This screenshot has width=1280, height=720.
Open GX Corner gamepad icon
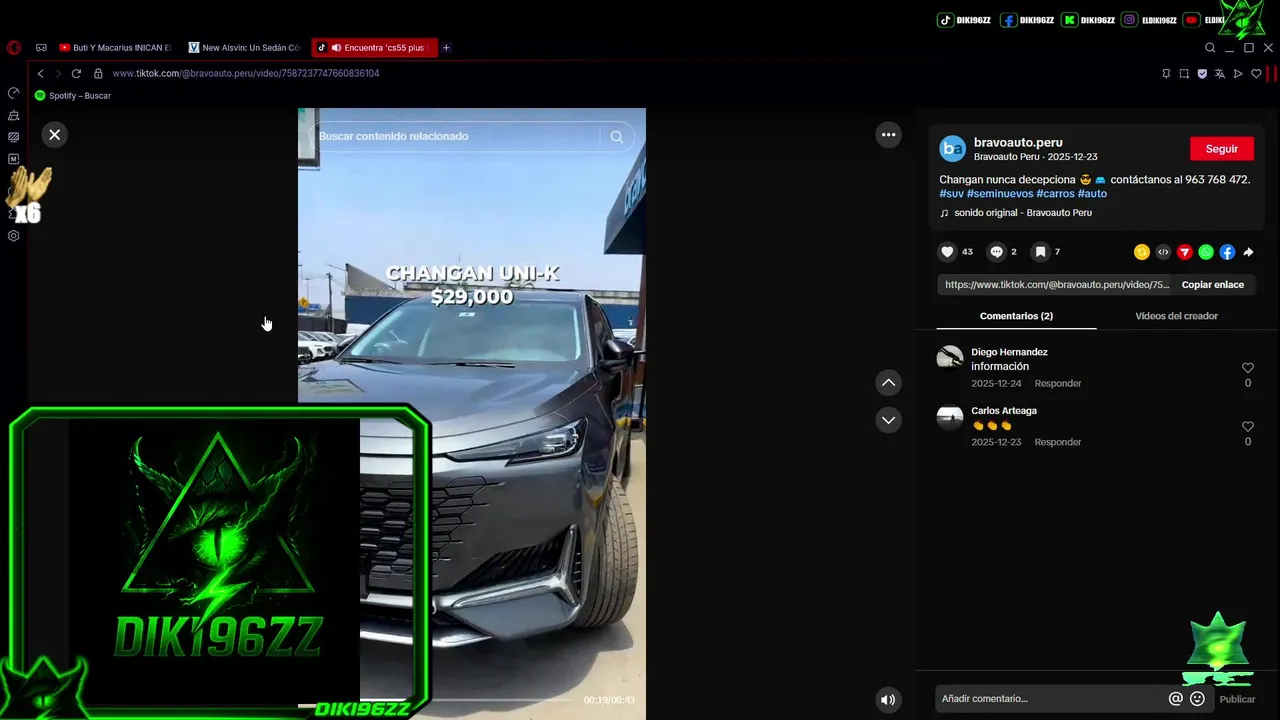click(41, 47)
